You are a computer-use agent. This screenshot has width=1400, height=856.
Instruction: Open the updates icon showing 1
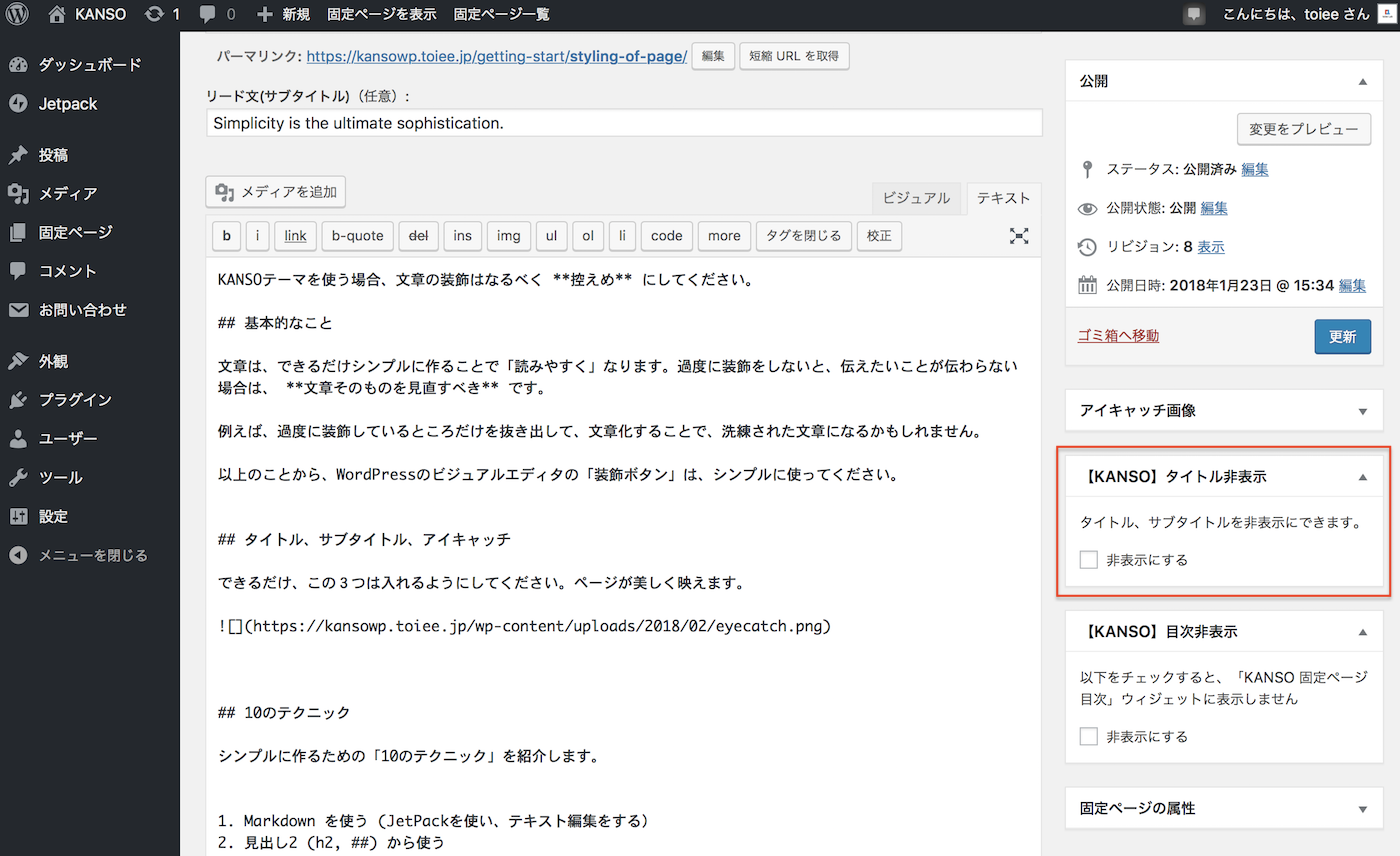pyautogui.click(x=162, y=14)
